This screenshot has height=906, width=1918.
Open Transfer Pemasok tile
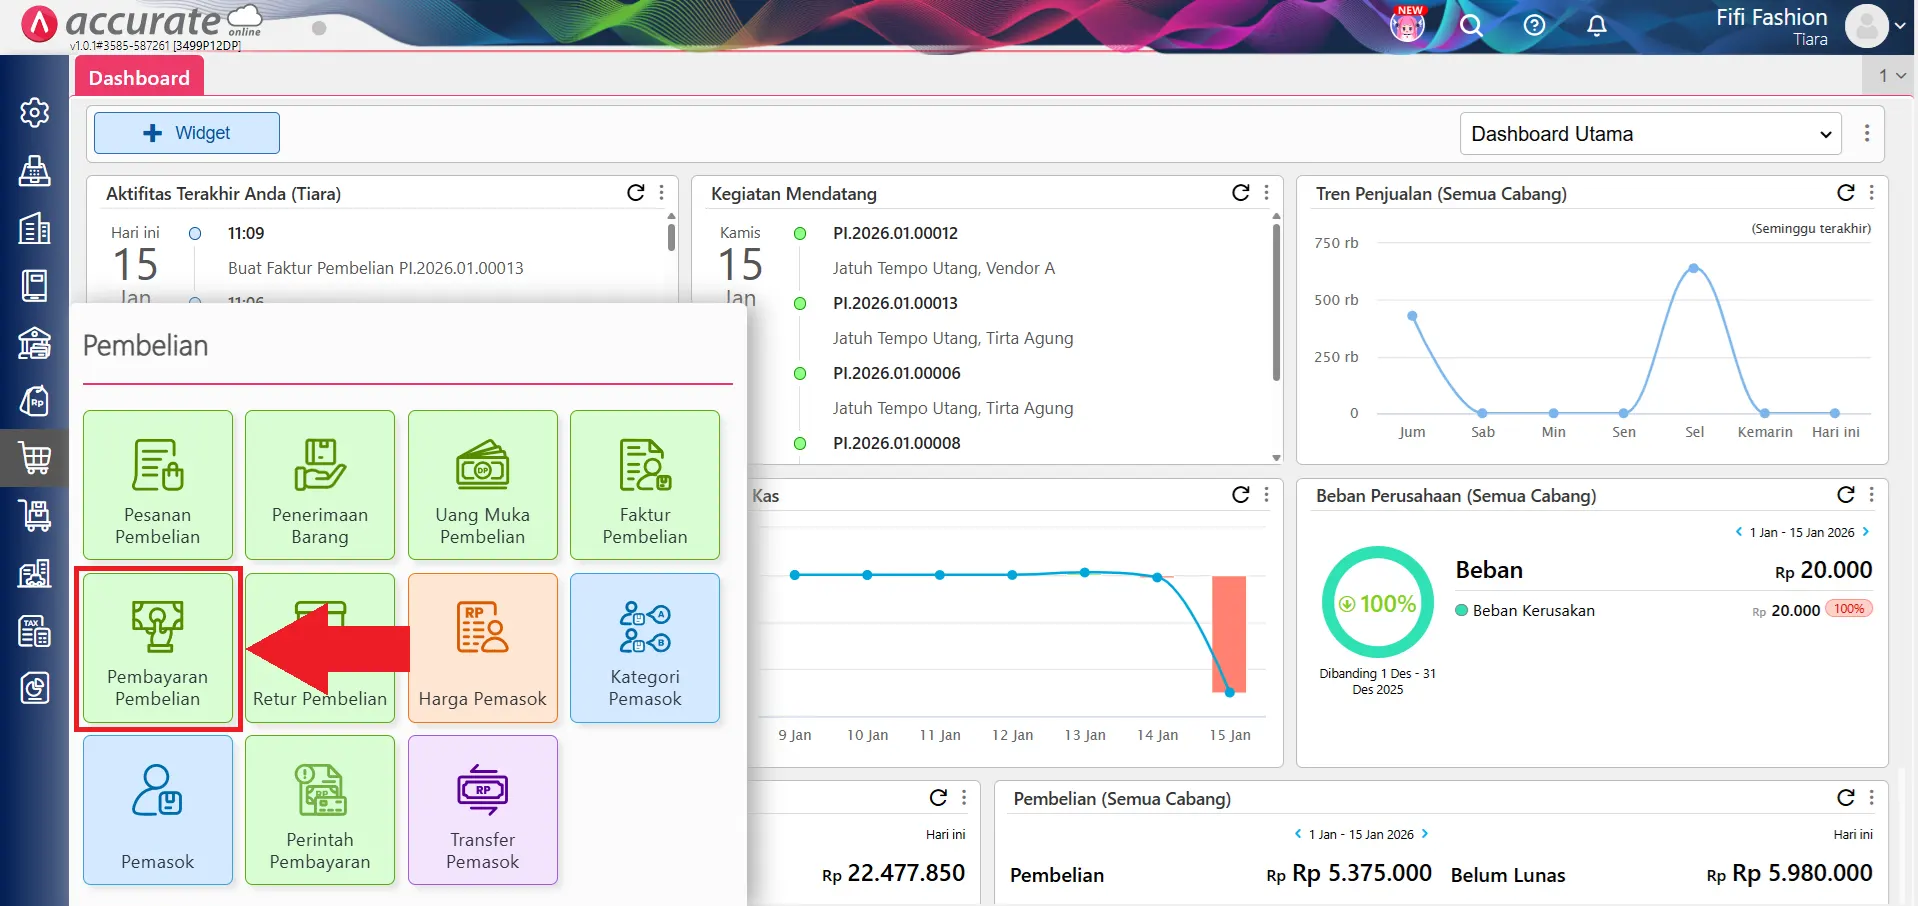[x=482, y=810]
